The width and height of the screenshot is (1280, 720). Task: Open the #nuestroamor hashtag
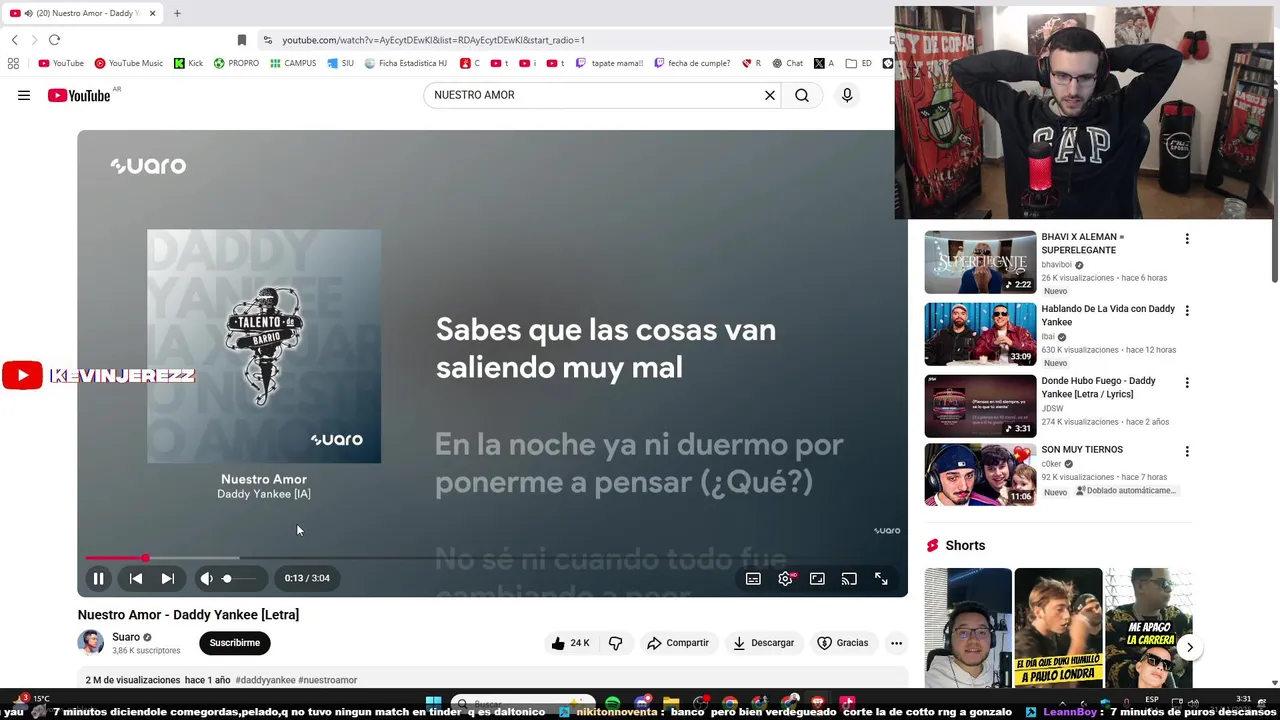click(x=328, y=680)
